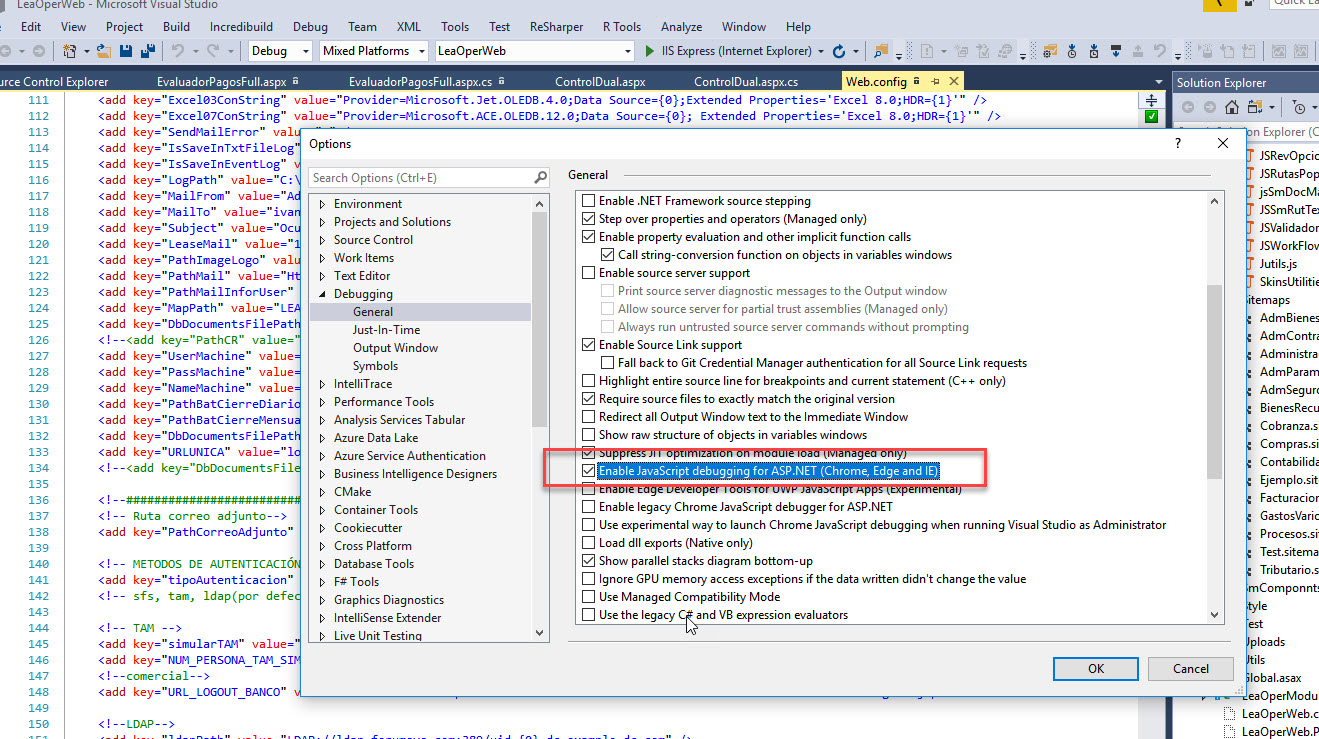Click Cancel in Options dialog
Screen dimensions: 1319x739
click(1190, 669)
